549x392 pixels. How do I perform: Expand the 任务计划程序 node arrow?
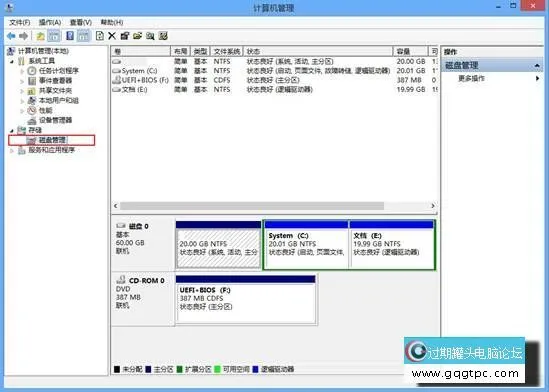pyautogui.click(x=22, y=71)
